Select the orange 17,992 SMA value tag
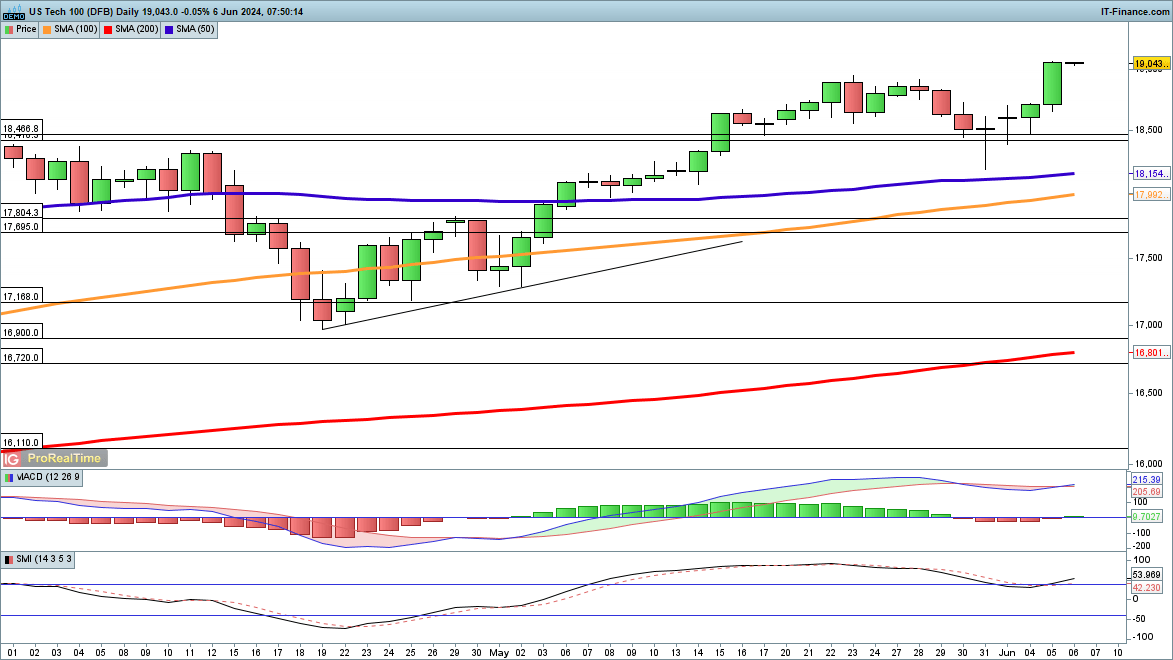Image resolution: width=1173 pixels, height=660 pixels. click(1151, 195)
